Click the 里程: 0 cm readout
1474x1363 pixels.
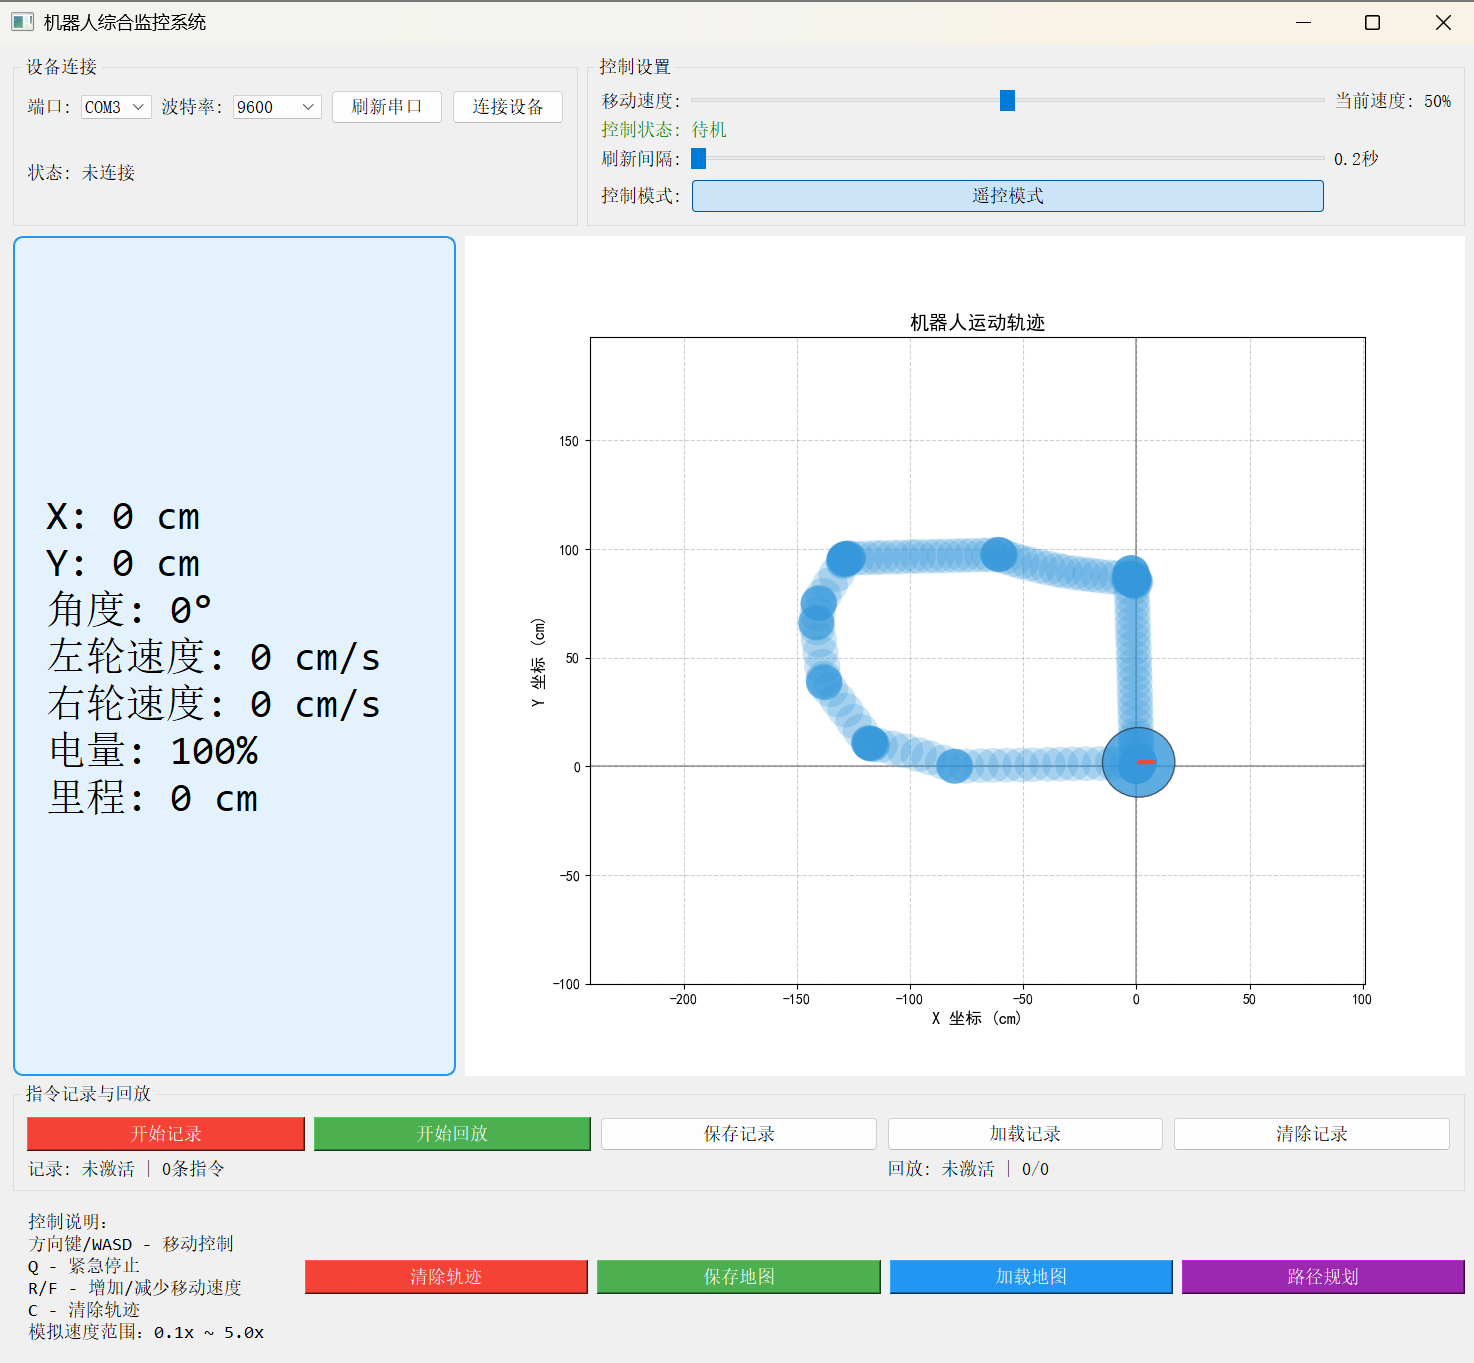click(153, 798)
